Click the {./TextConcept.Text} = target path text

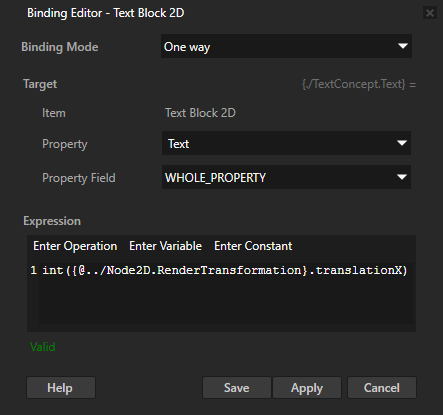tap(359, 84)
